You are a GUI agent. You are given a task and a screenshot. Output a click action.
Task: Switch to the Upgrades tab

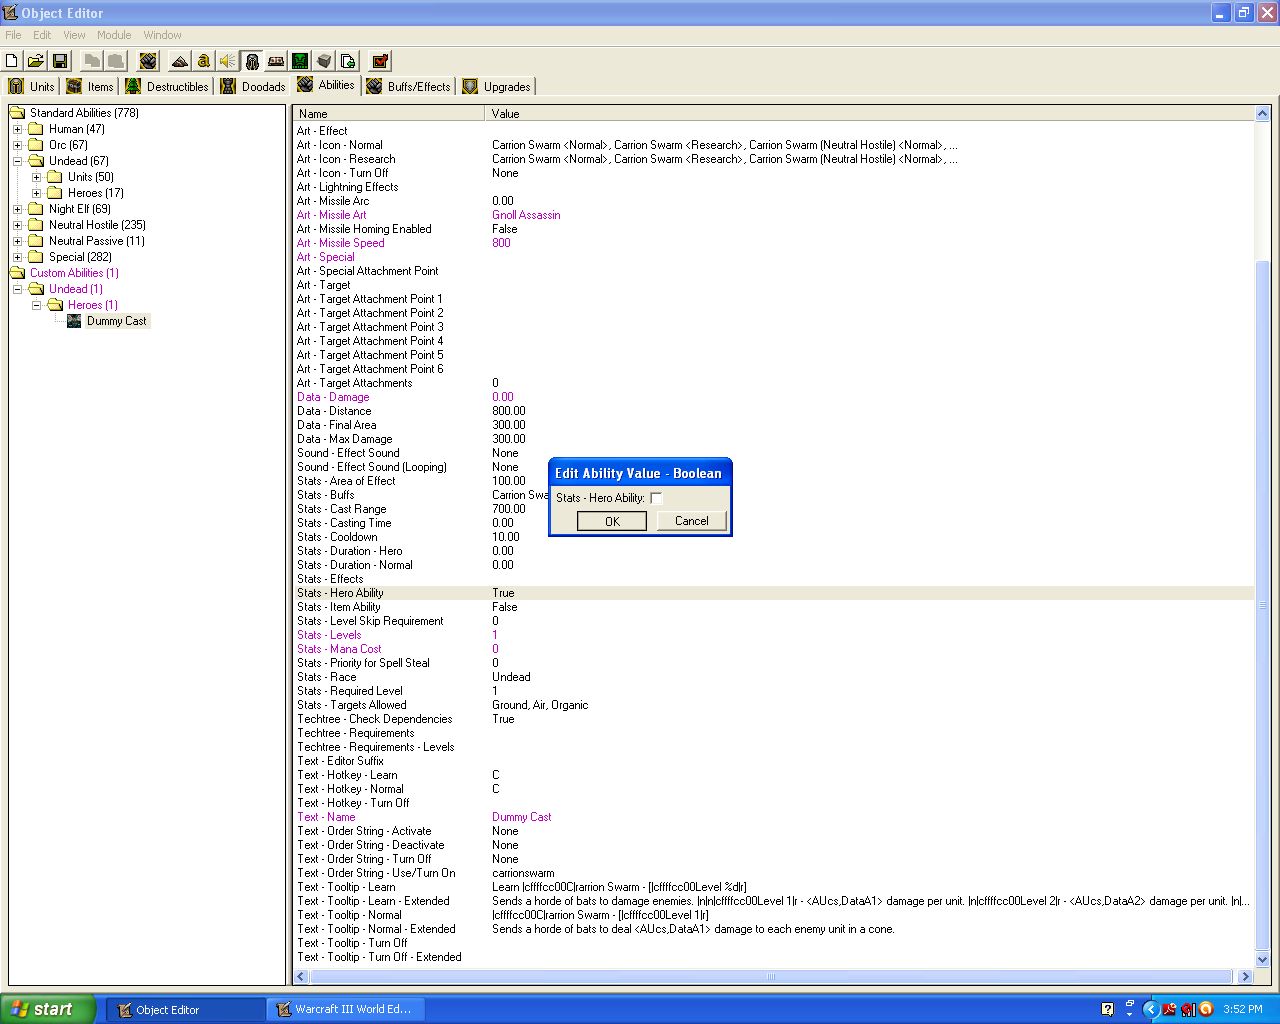coord(496,87)
